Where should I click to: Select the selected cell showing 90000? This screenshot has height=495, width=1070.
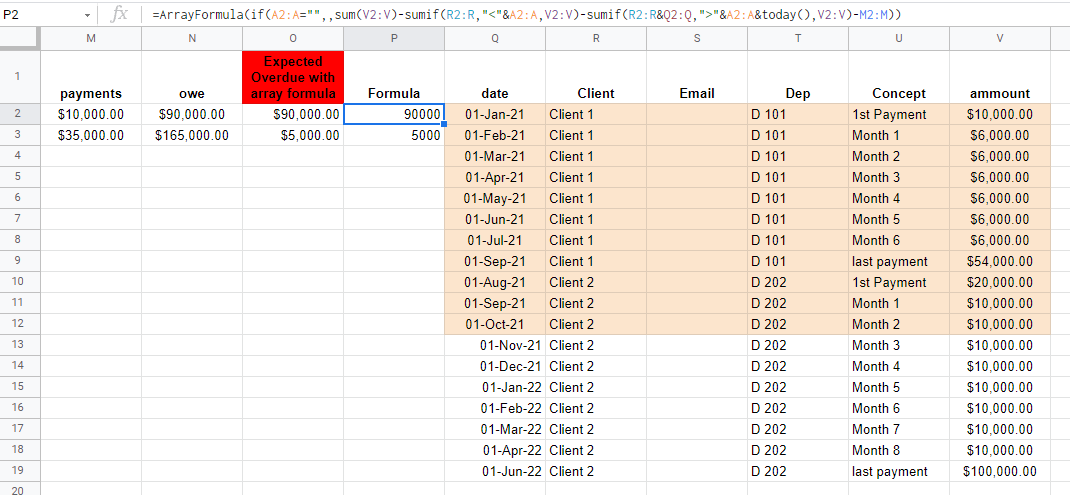point(394,114)
